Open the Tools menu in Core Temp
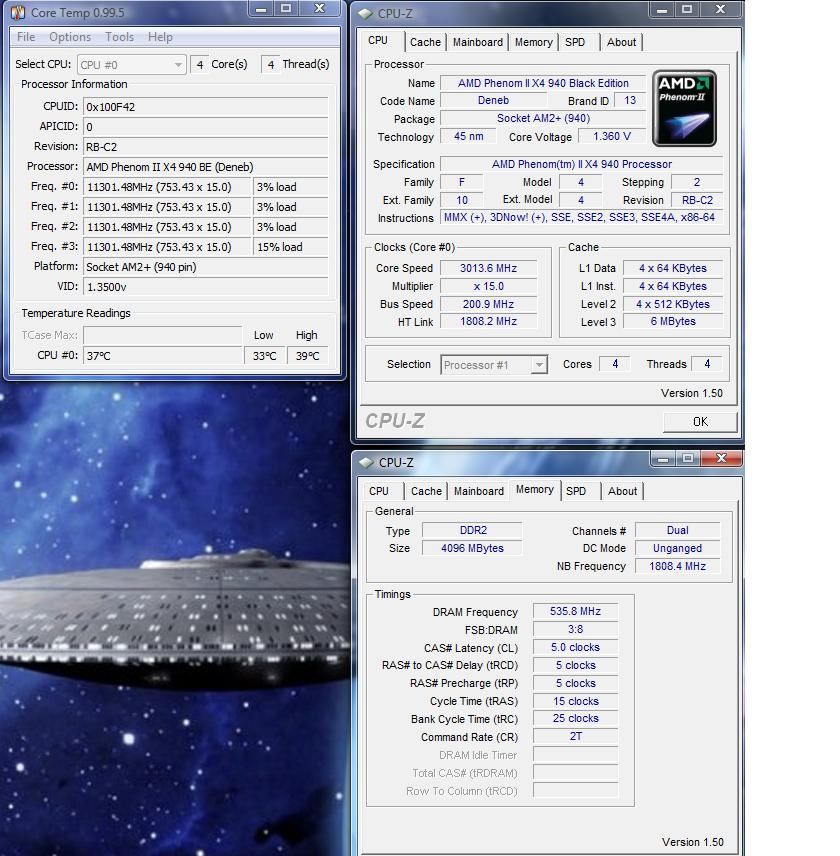The height and width of the screenshot is (856, 840). coord(119,37)
